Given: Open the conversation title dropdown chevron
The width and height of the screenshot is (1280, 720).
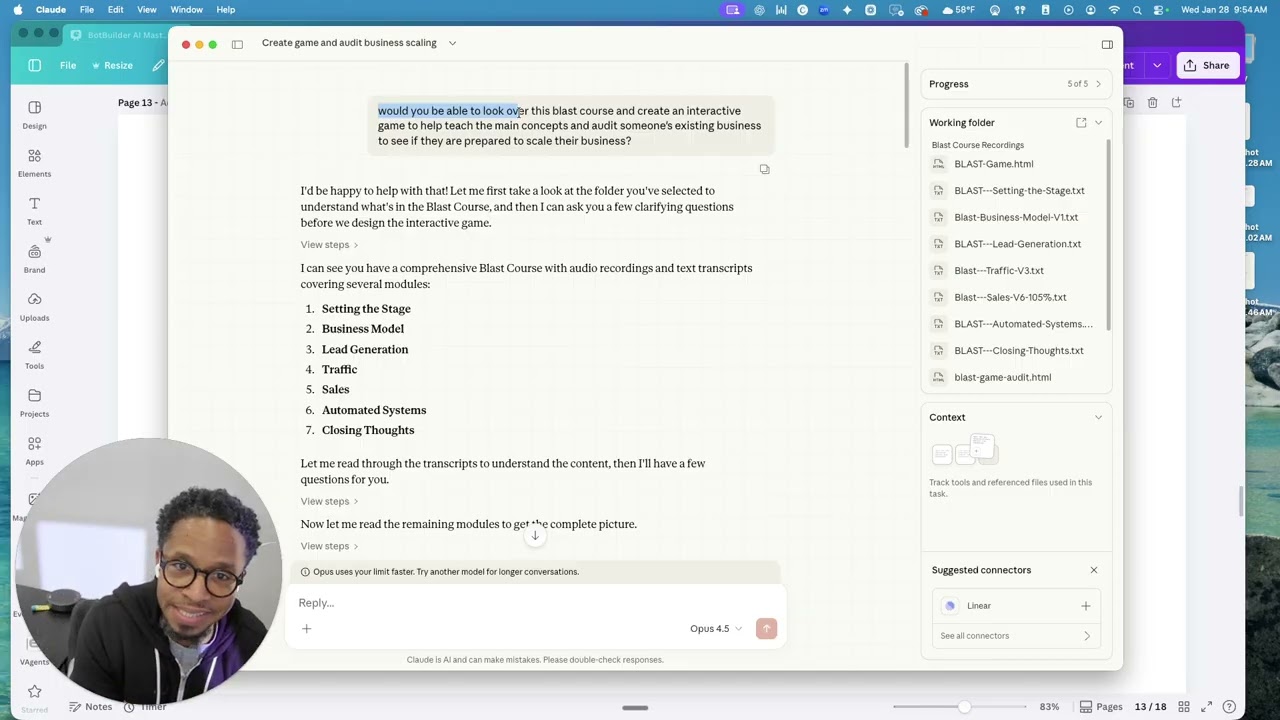Looking at the screenshot, I should pos(452,43).
